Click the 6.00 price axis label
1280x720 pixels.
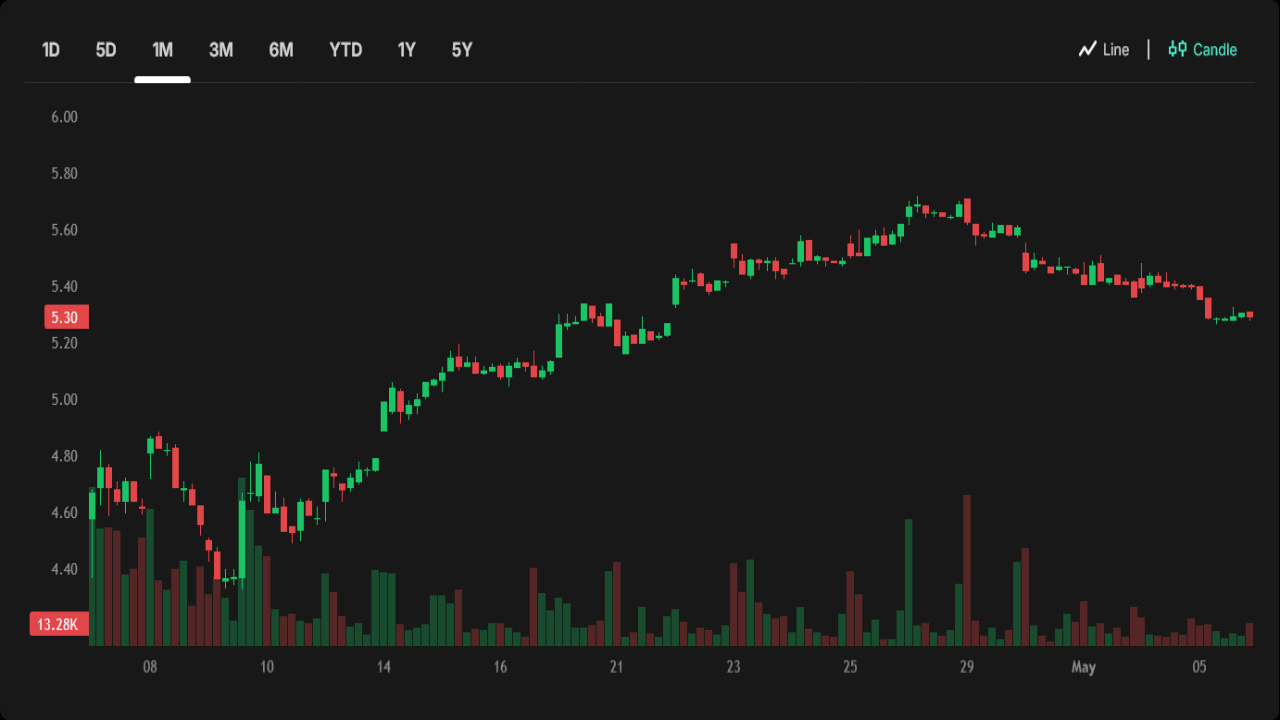point(64,117)
